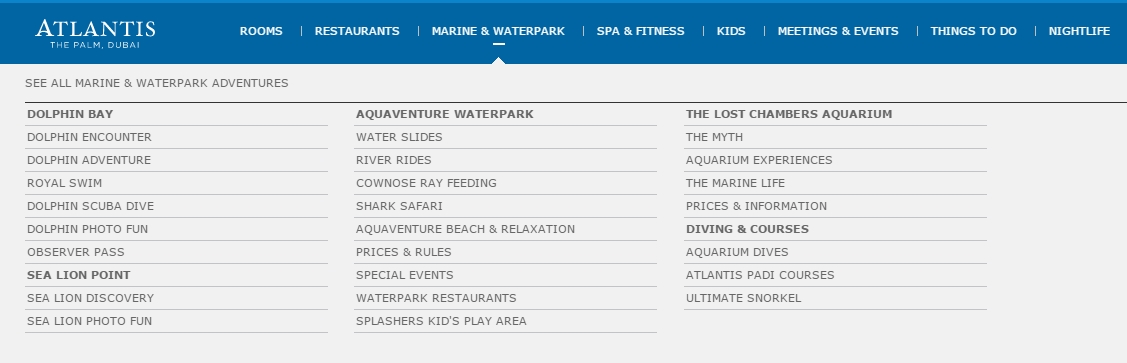Open Meetings & Events menu
Viewport: 1127px width, 363px height.
tap(838, 31)
